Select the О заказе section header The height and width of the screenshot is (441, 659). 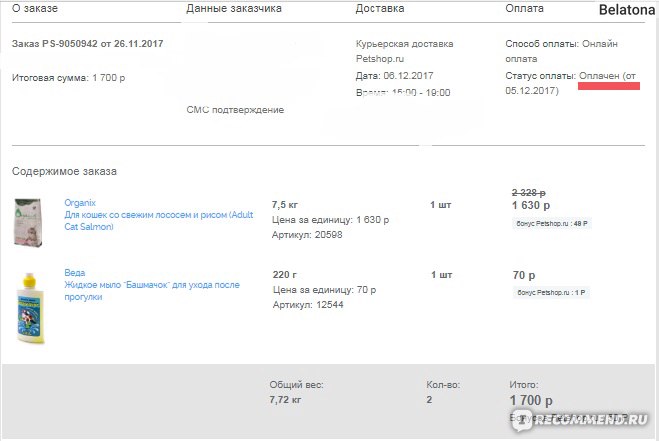tap(34, 8)
